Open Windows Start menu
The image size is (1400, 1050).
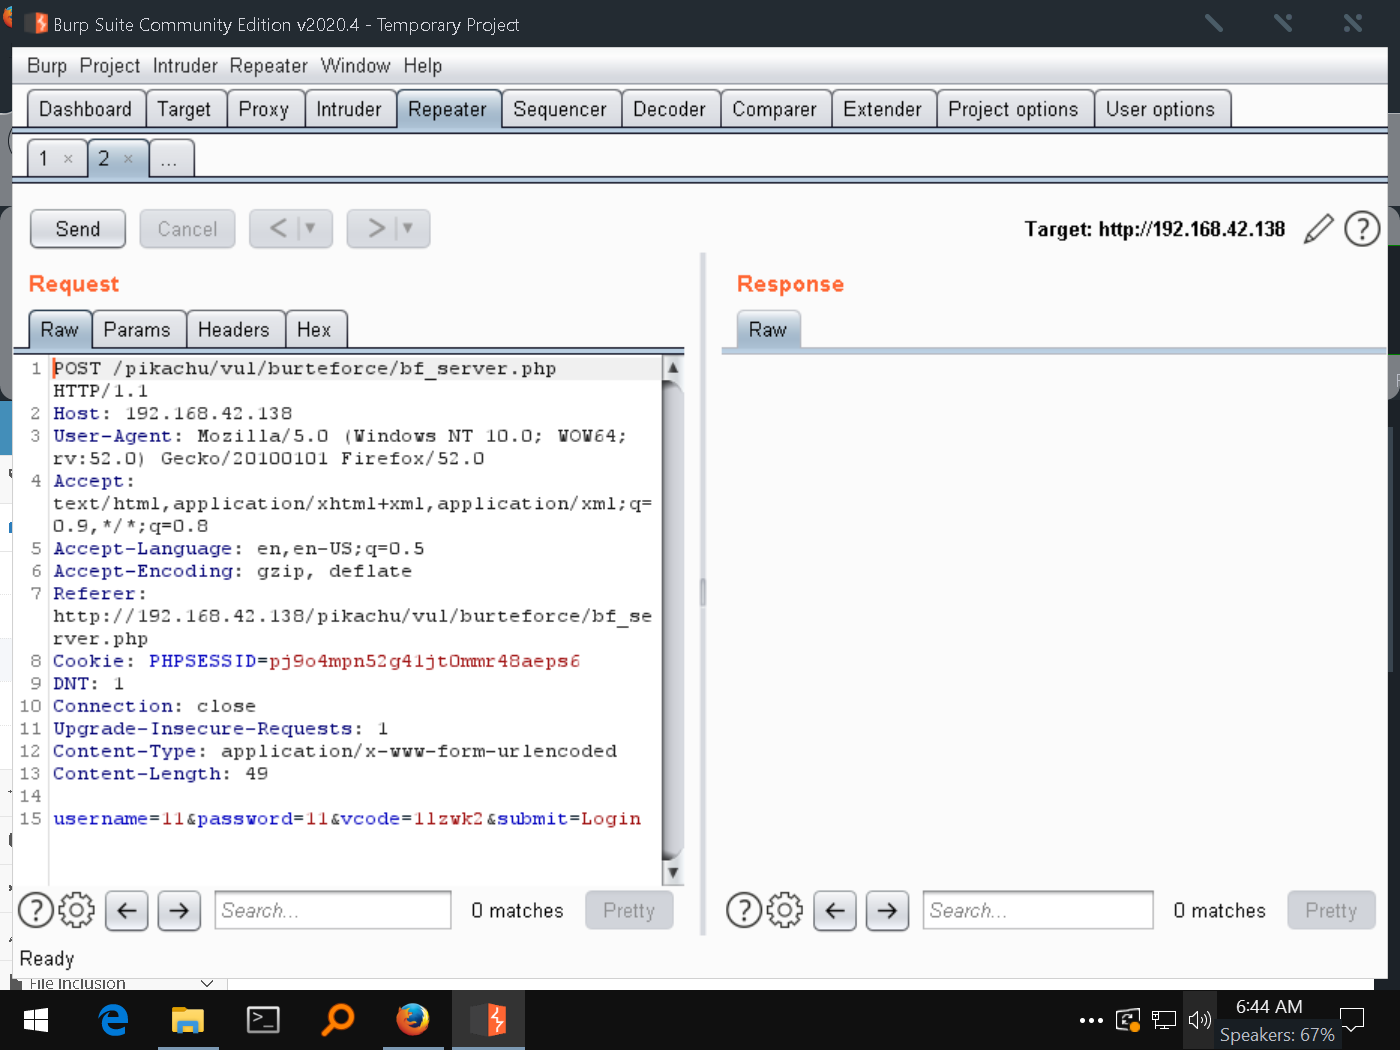click(36, 1020)
